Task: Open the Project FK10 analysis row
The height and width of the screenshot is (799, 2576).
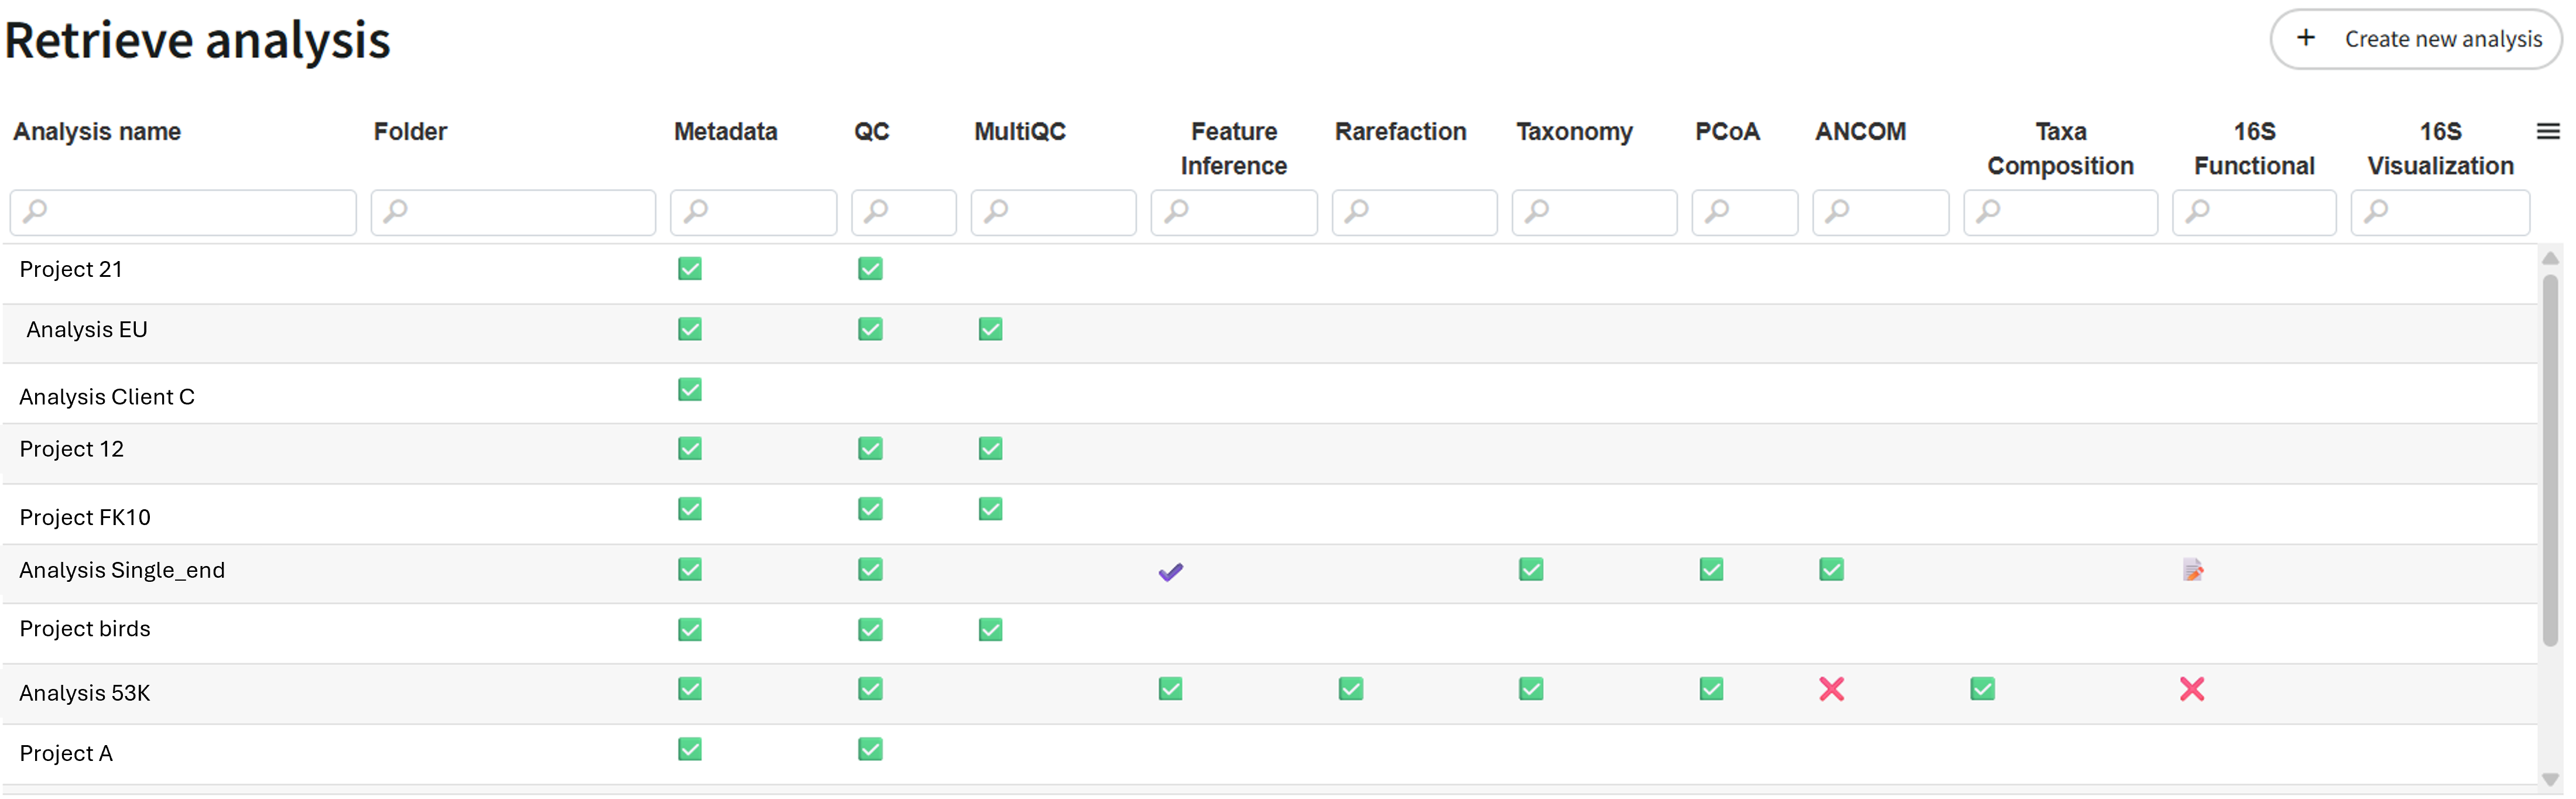Action: [1270, 515]
